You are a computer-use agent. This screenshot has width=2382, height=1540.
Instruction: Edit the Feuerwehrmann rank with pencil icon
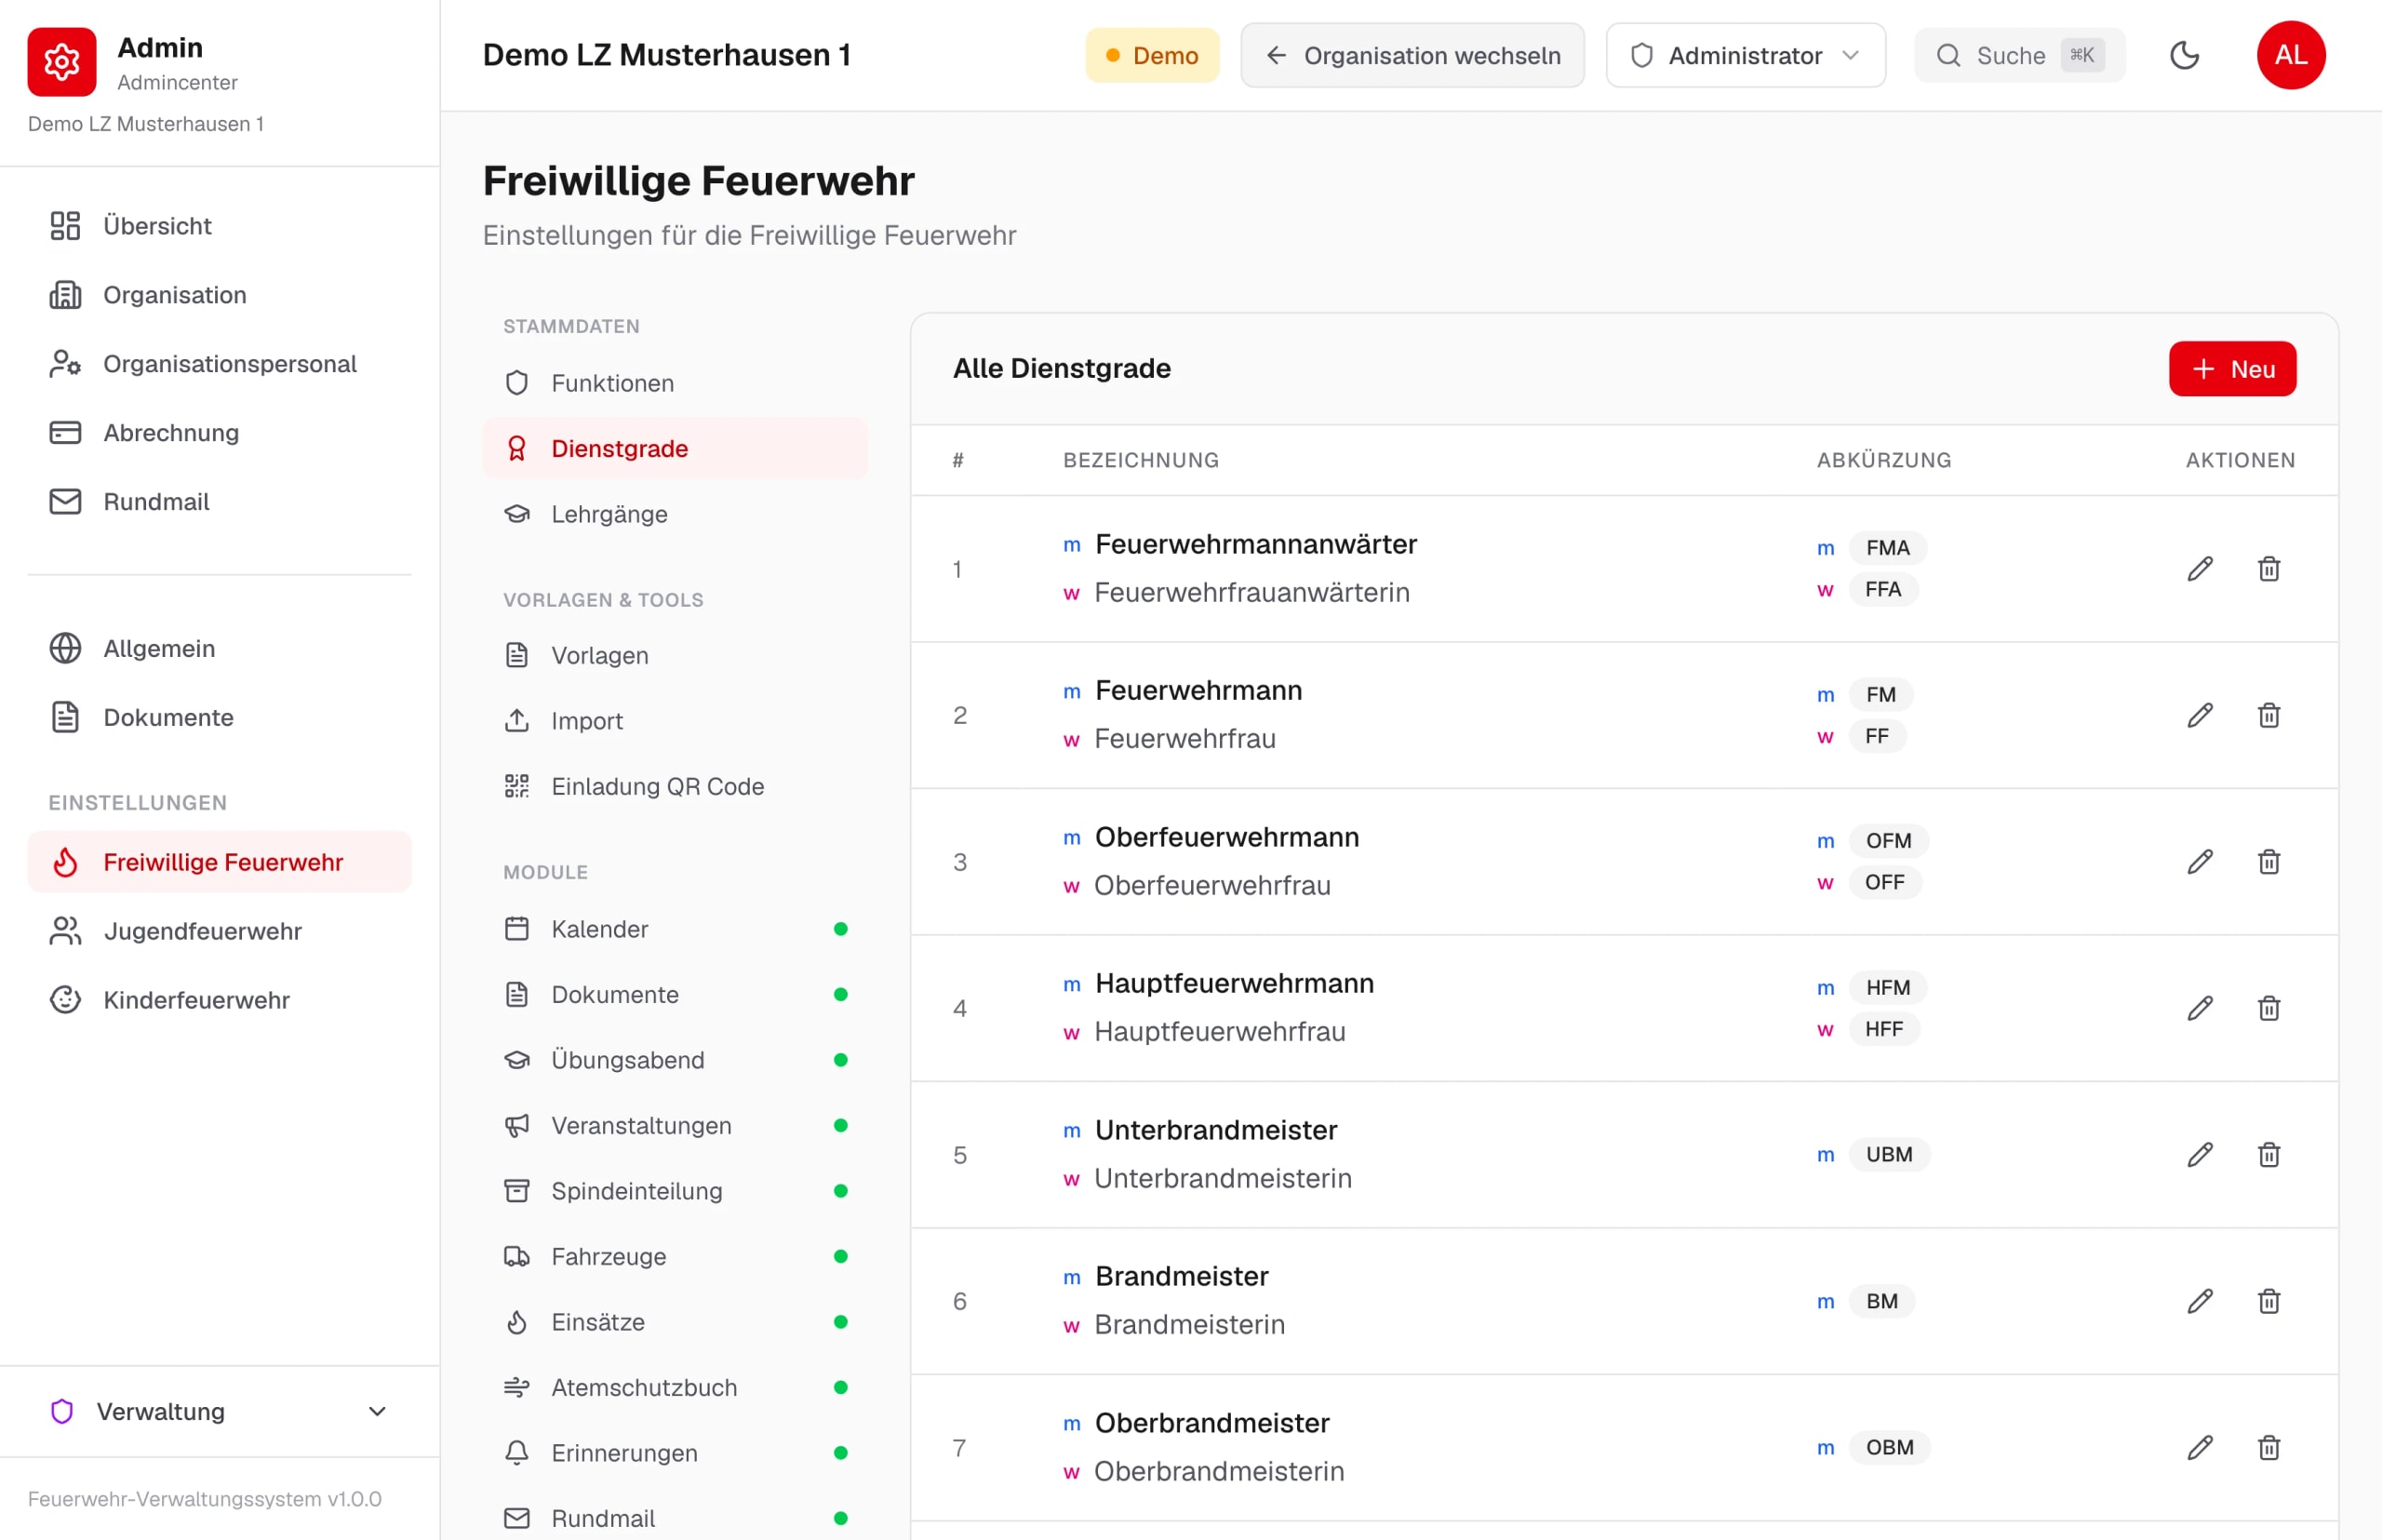pyautogui.click(x=2199, y=715)
